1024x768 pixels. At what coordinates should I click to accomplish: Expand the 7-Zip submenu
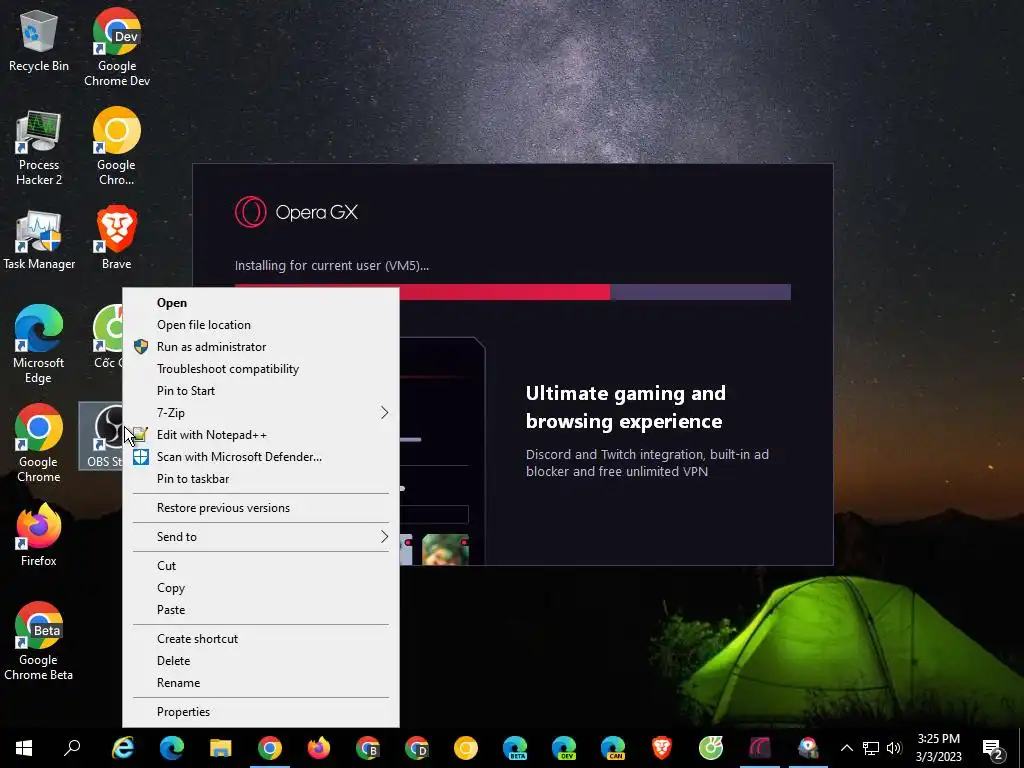[x=261, y=413]
